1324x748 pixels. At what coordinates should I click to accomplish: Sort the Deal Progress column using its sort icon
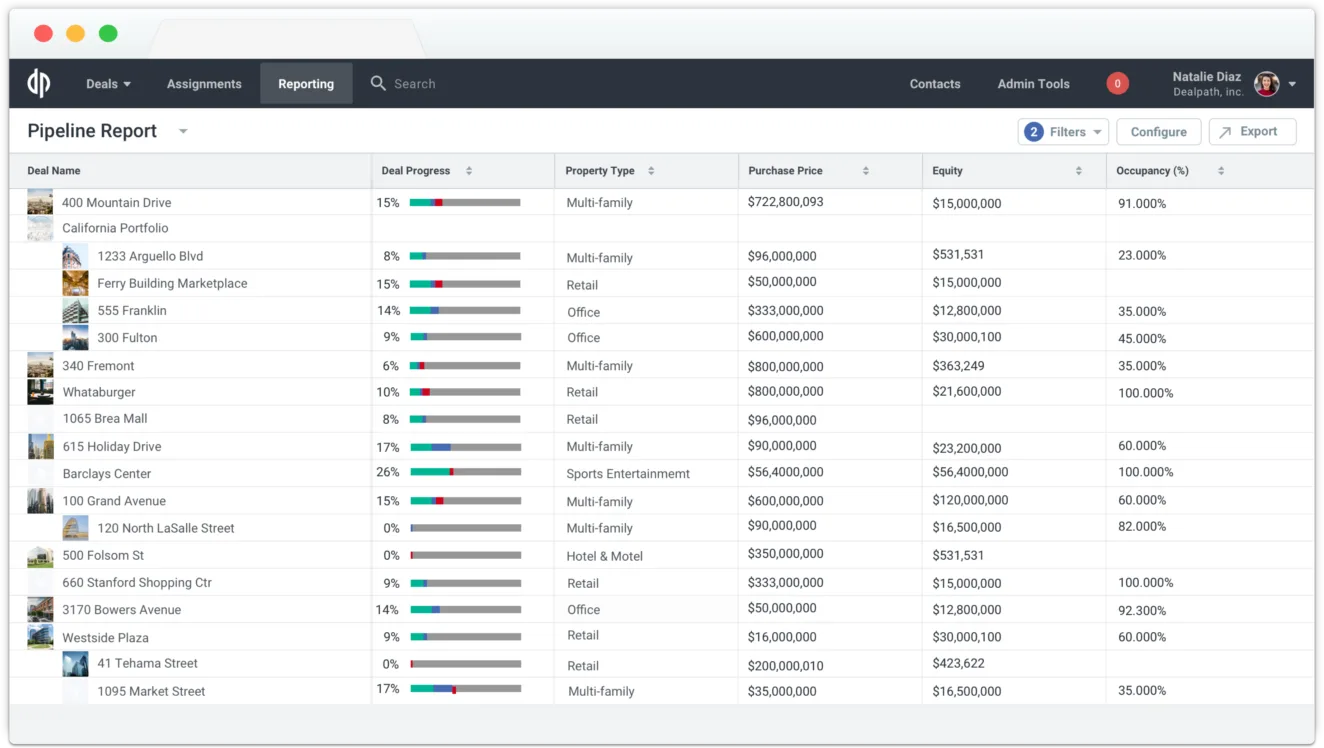coord(471,170)
